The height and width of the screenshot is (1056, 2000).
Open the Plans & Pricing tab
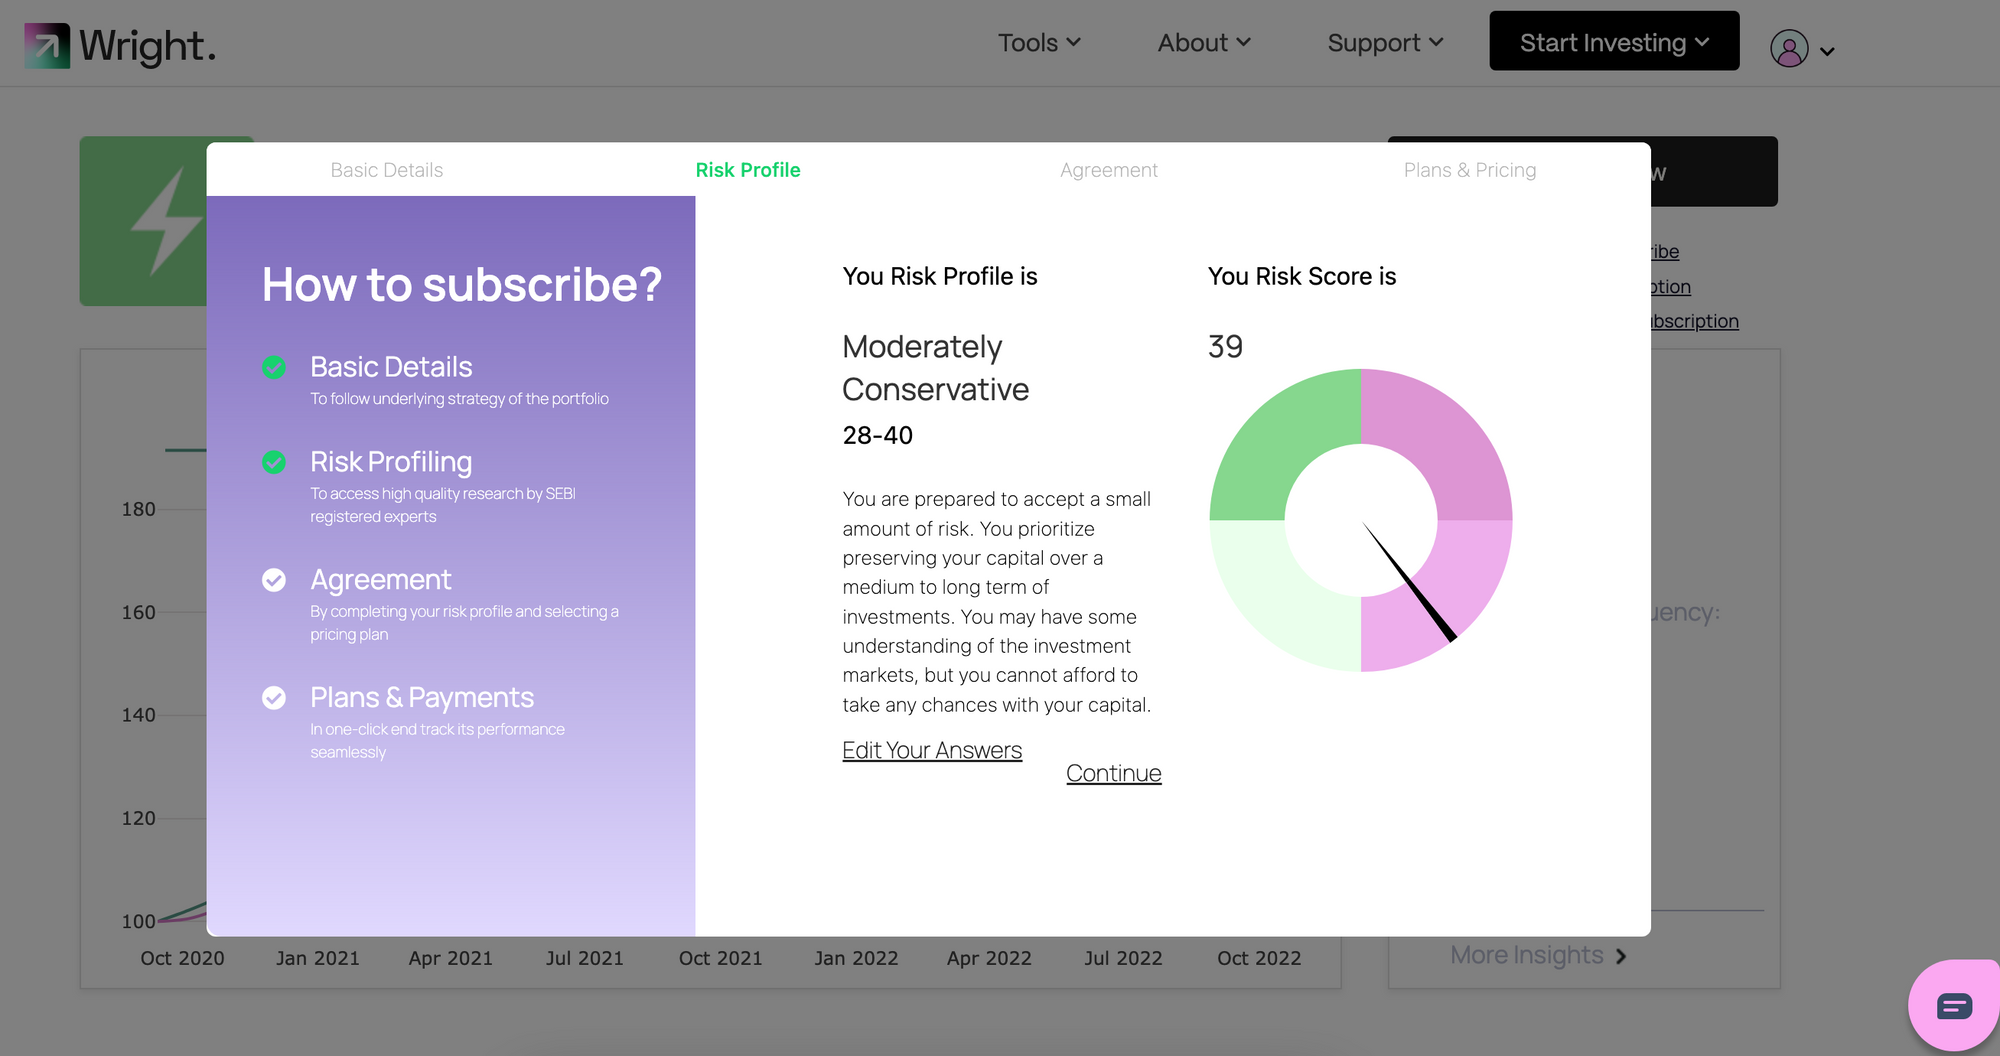1469,170
